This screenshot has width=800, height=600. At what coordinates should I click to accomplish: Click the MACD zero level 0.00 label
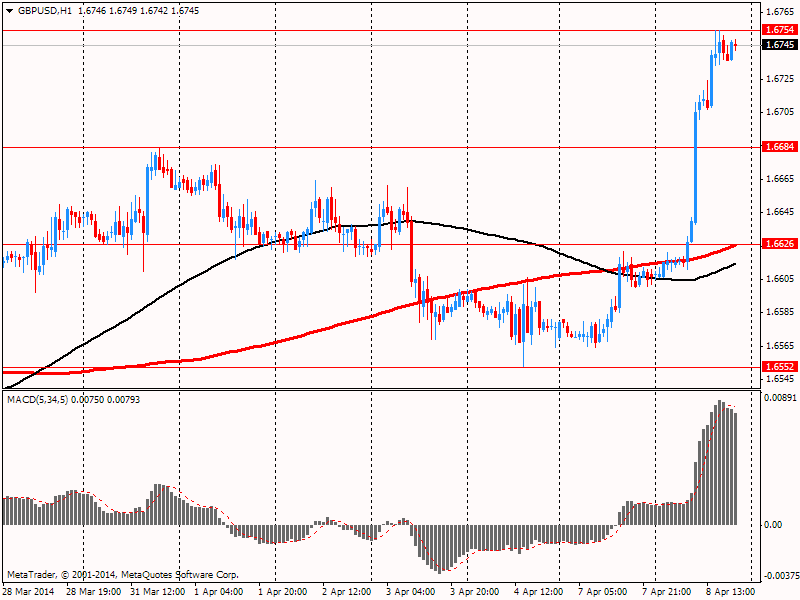[773, 524]
